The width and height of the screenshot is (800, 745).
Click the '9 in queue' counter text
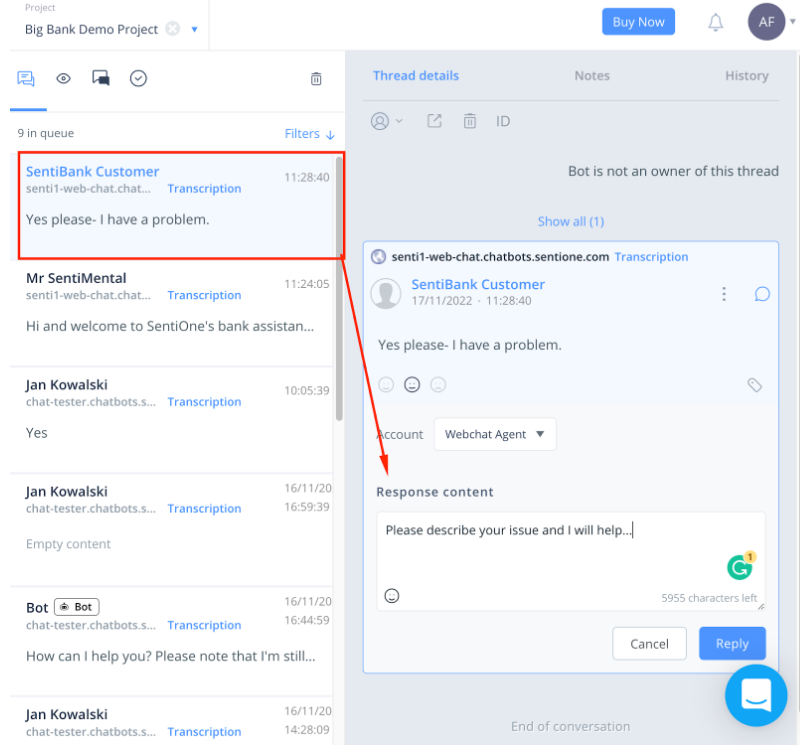point(46,133)
